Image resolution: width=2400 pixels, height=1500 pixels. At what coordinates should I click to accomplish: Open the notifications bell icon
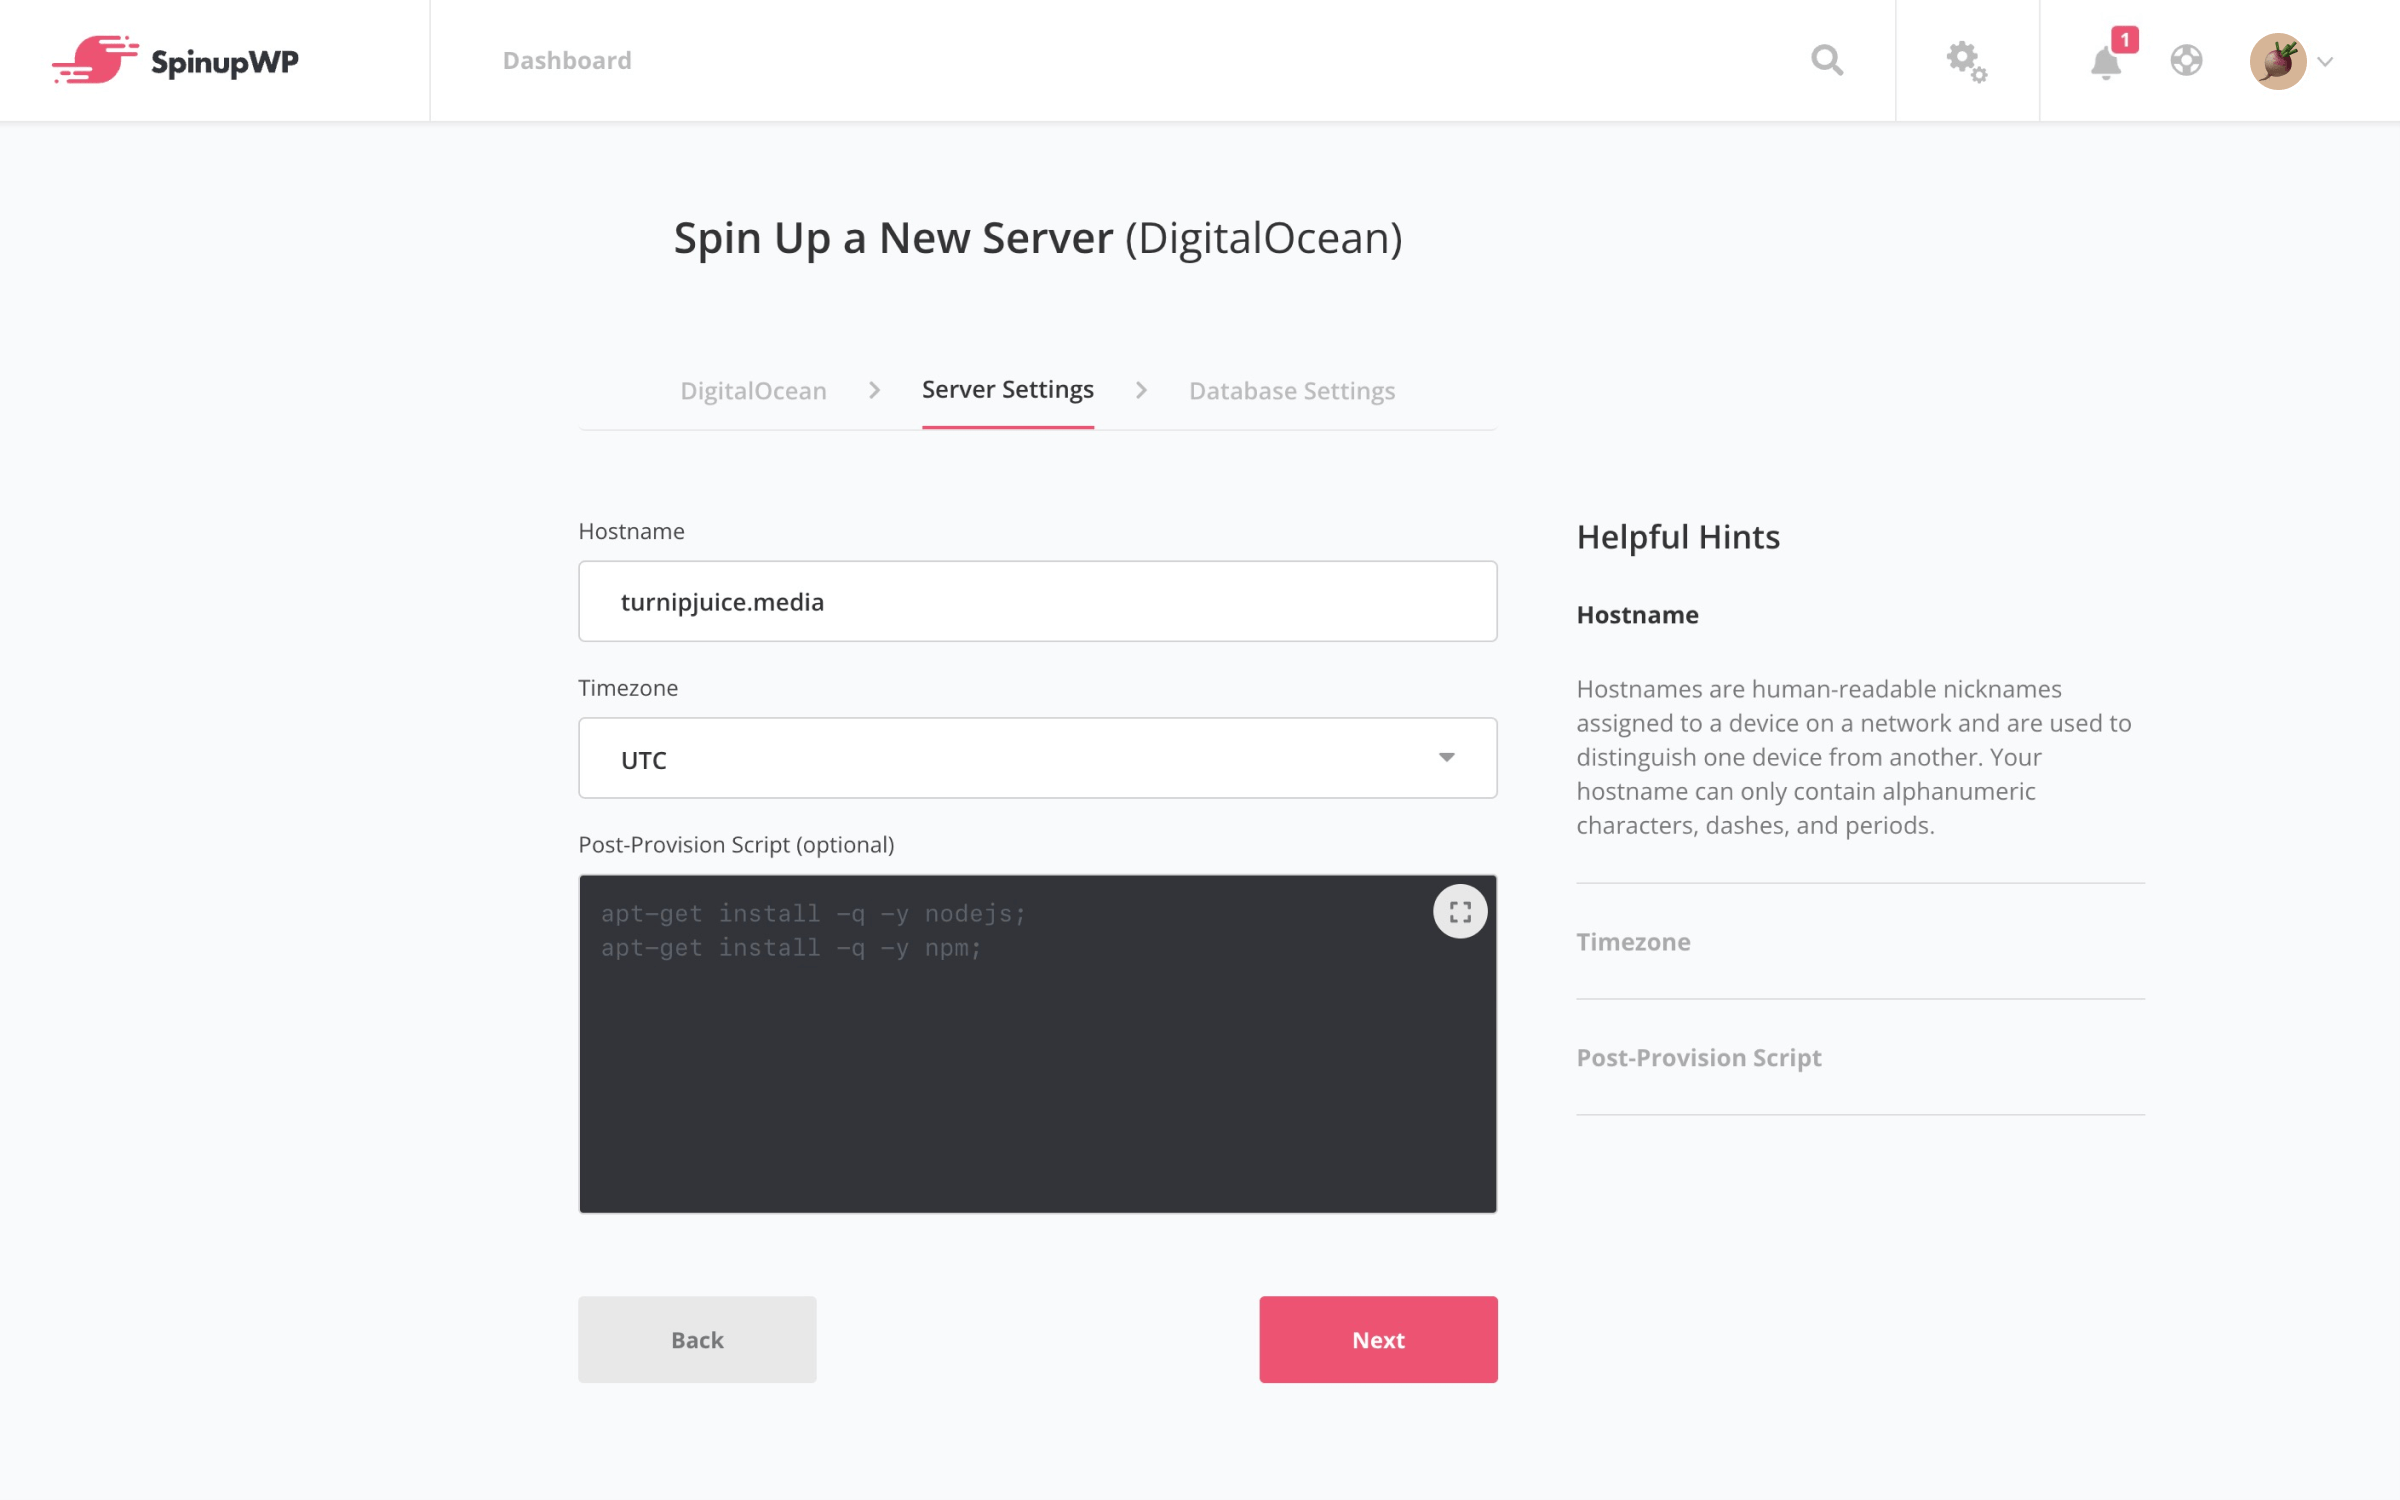coord(2106,62)
